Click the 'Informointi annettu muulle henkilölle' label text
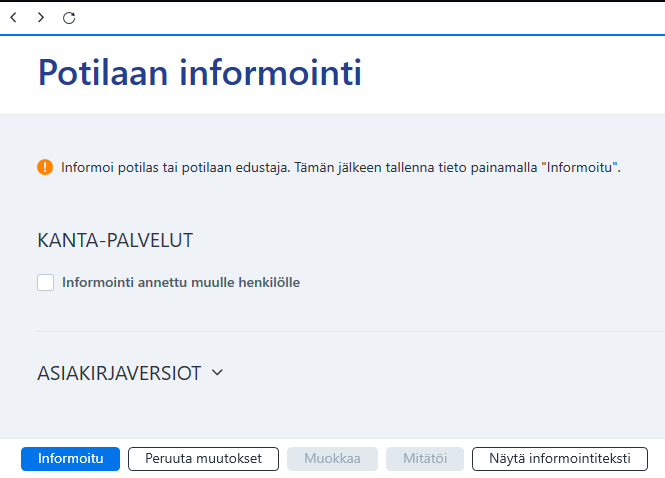 pos(181,282)
